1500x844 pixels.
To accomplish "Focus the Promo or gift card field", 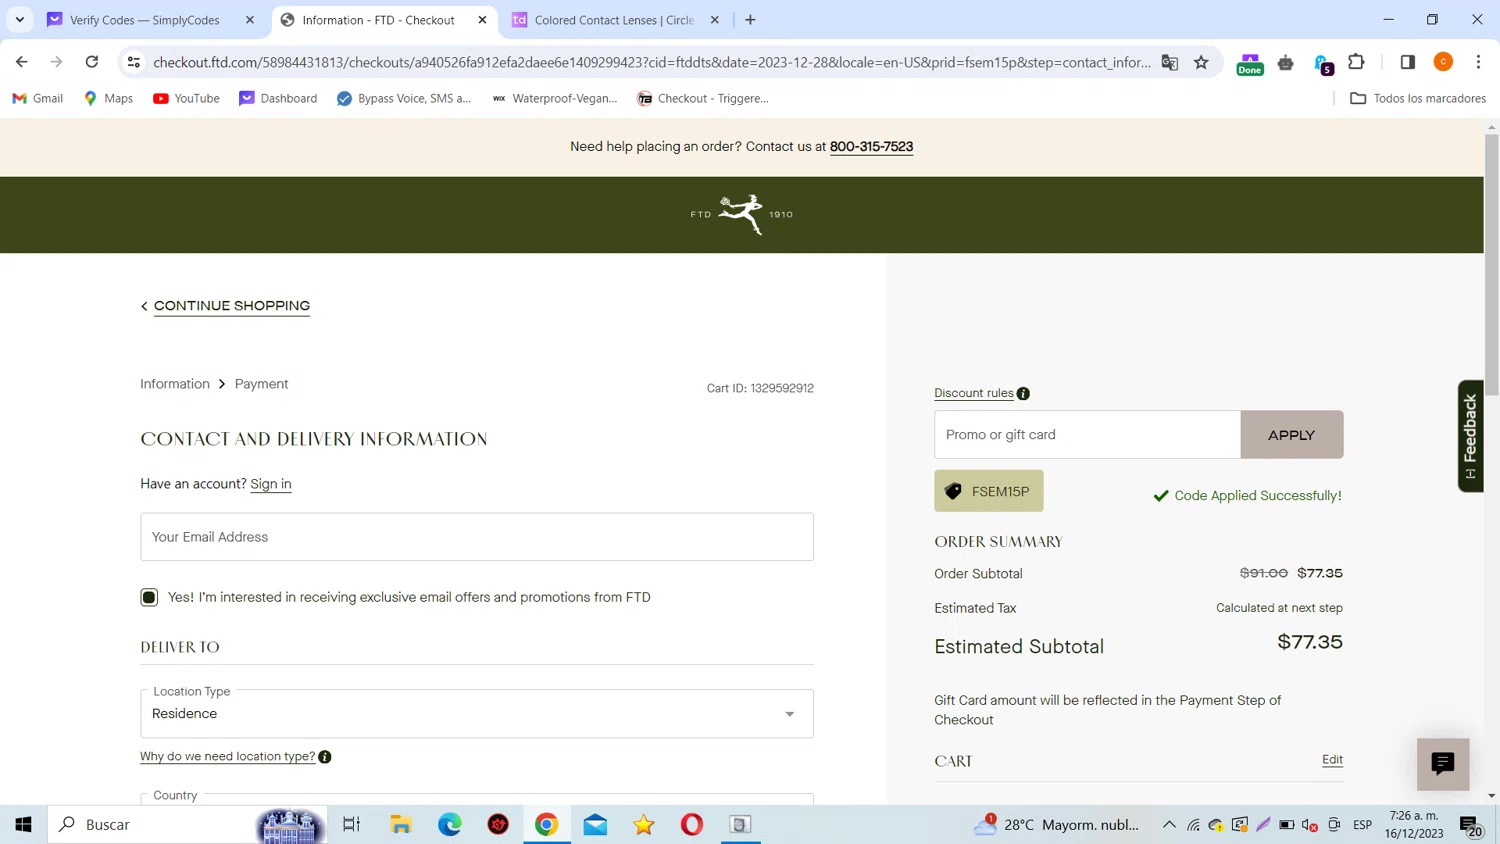I will 1087,435.
